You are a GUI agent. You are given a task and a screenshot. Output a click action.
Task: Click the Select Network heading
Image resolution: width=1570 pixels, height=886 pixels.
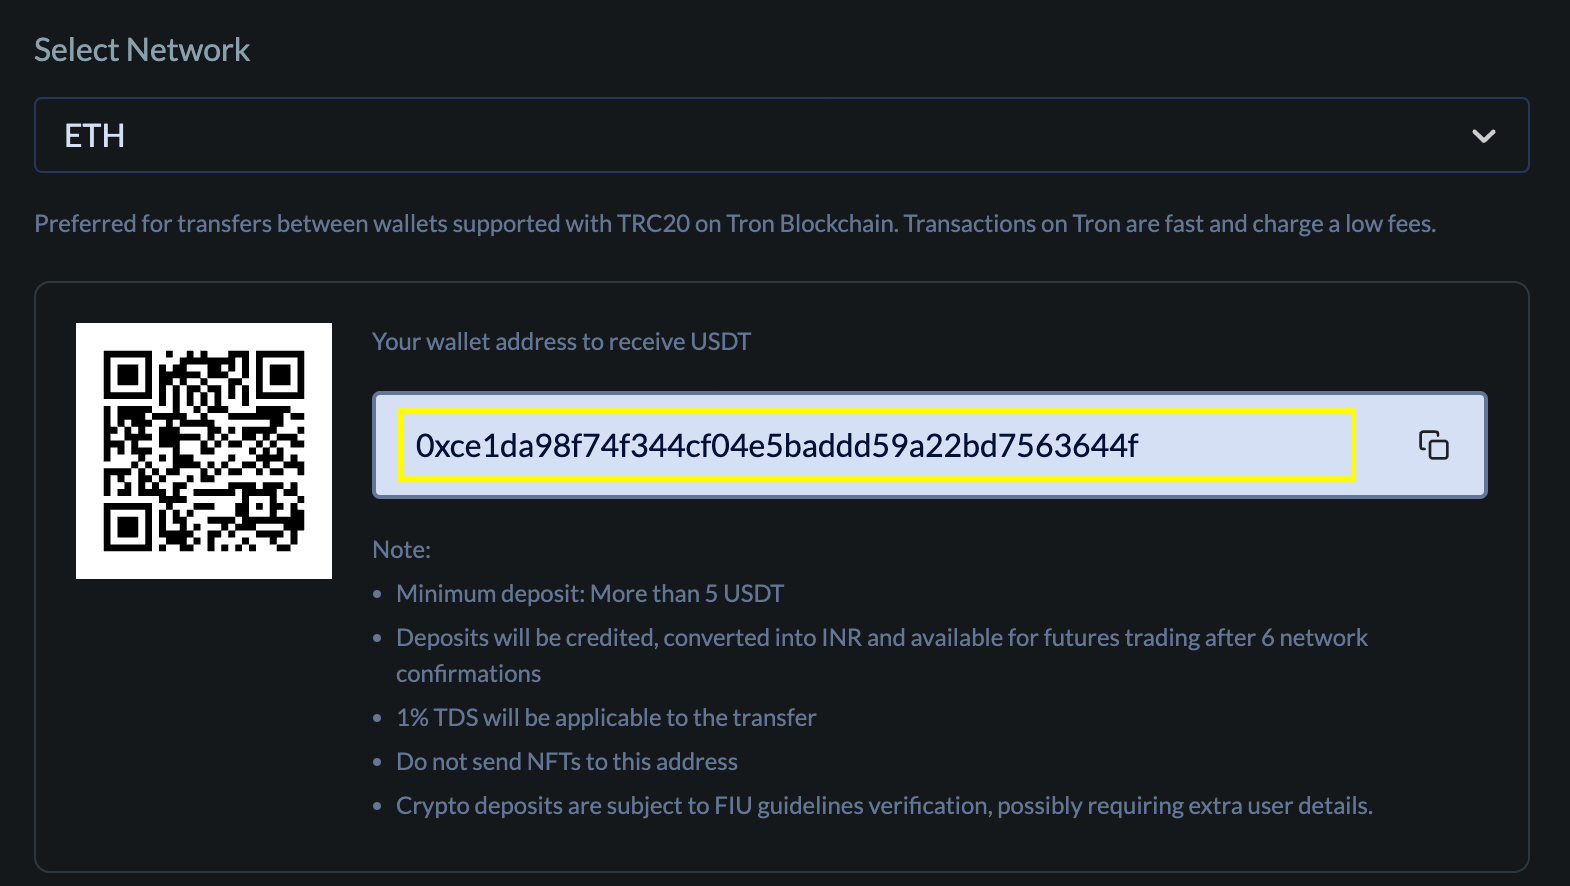pos(142,50)
